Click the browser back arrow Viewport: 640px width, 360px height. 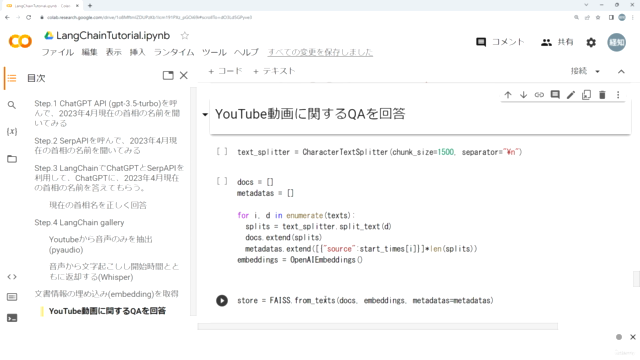click(7, 17)
